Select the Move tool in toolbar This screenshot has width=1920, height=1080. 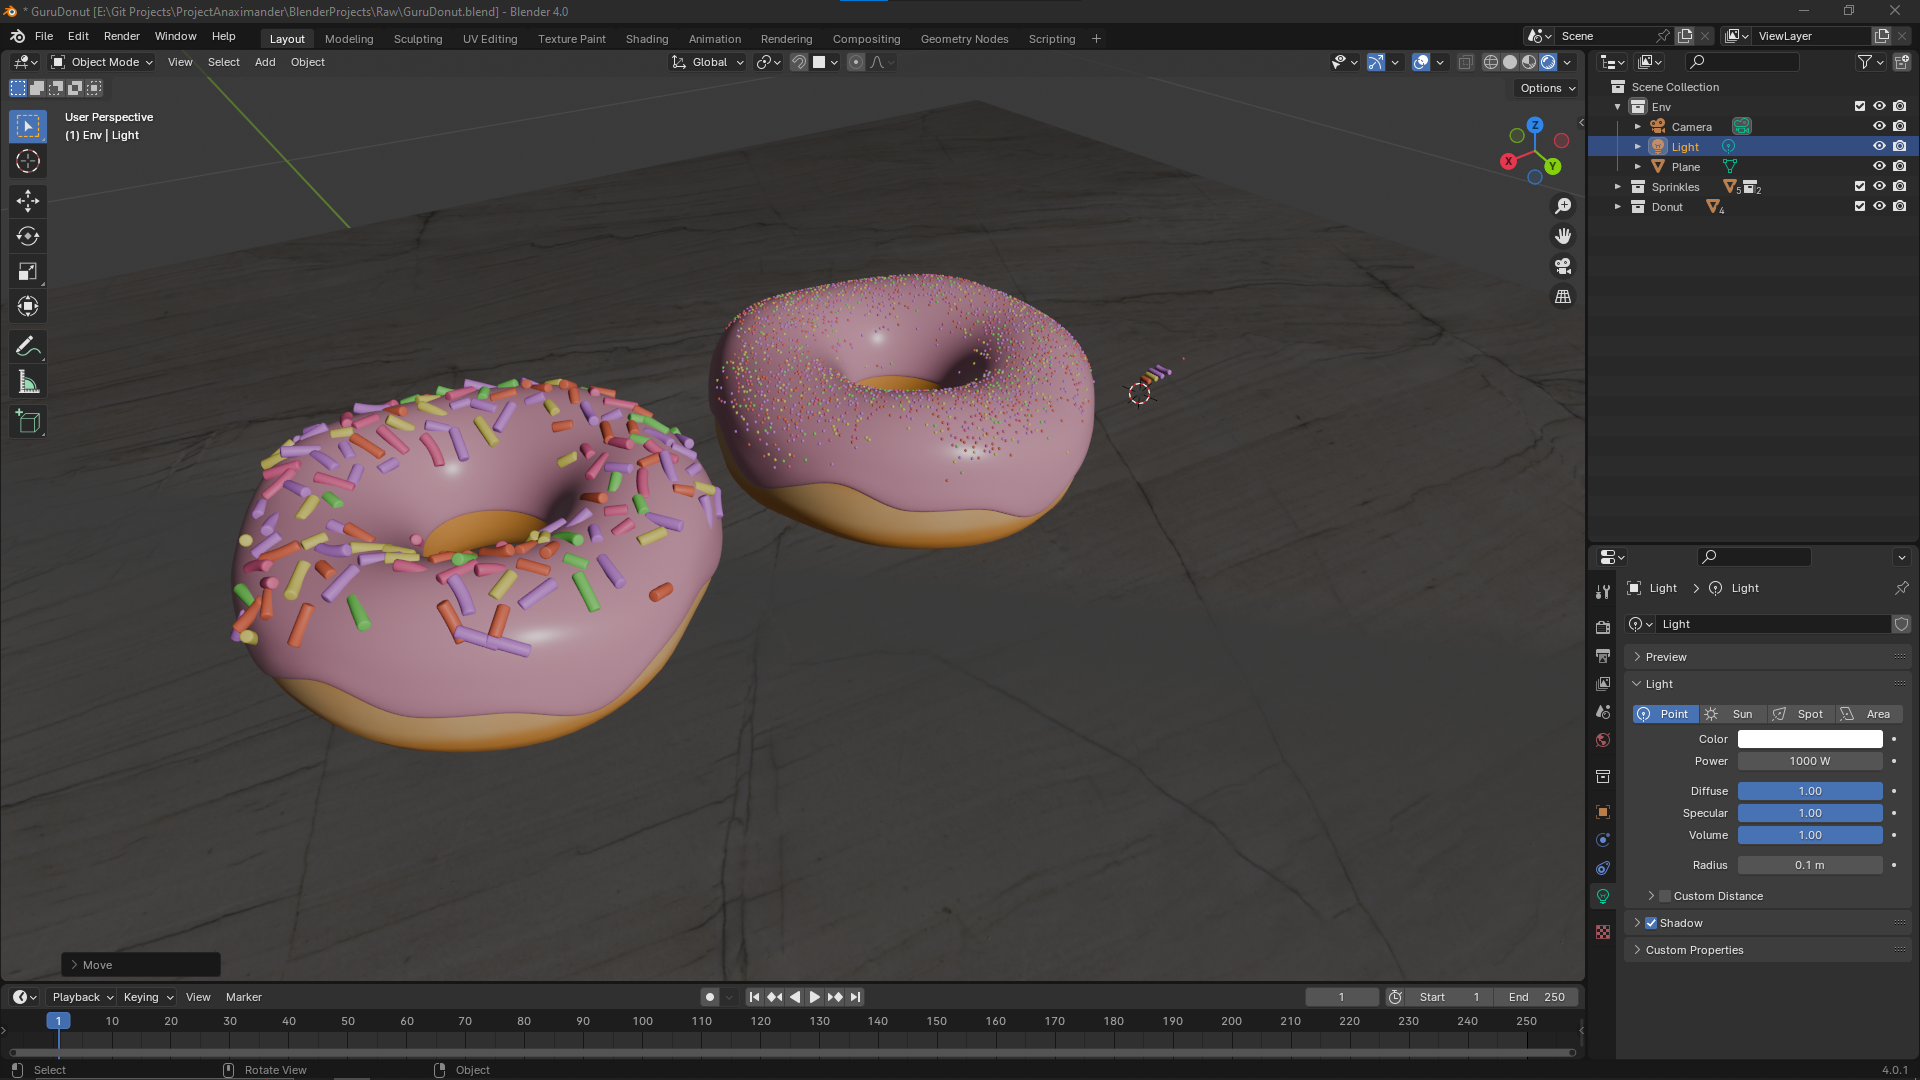(28, 201)
